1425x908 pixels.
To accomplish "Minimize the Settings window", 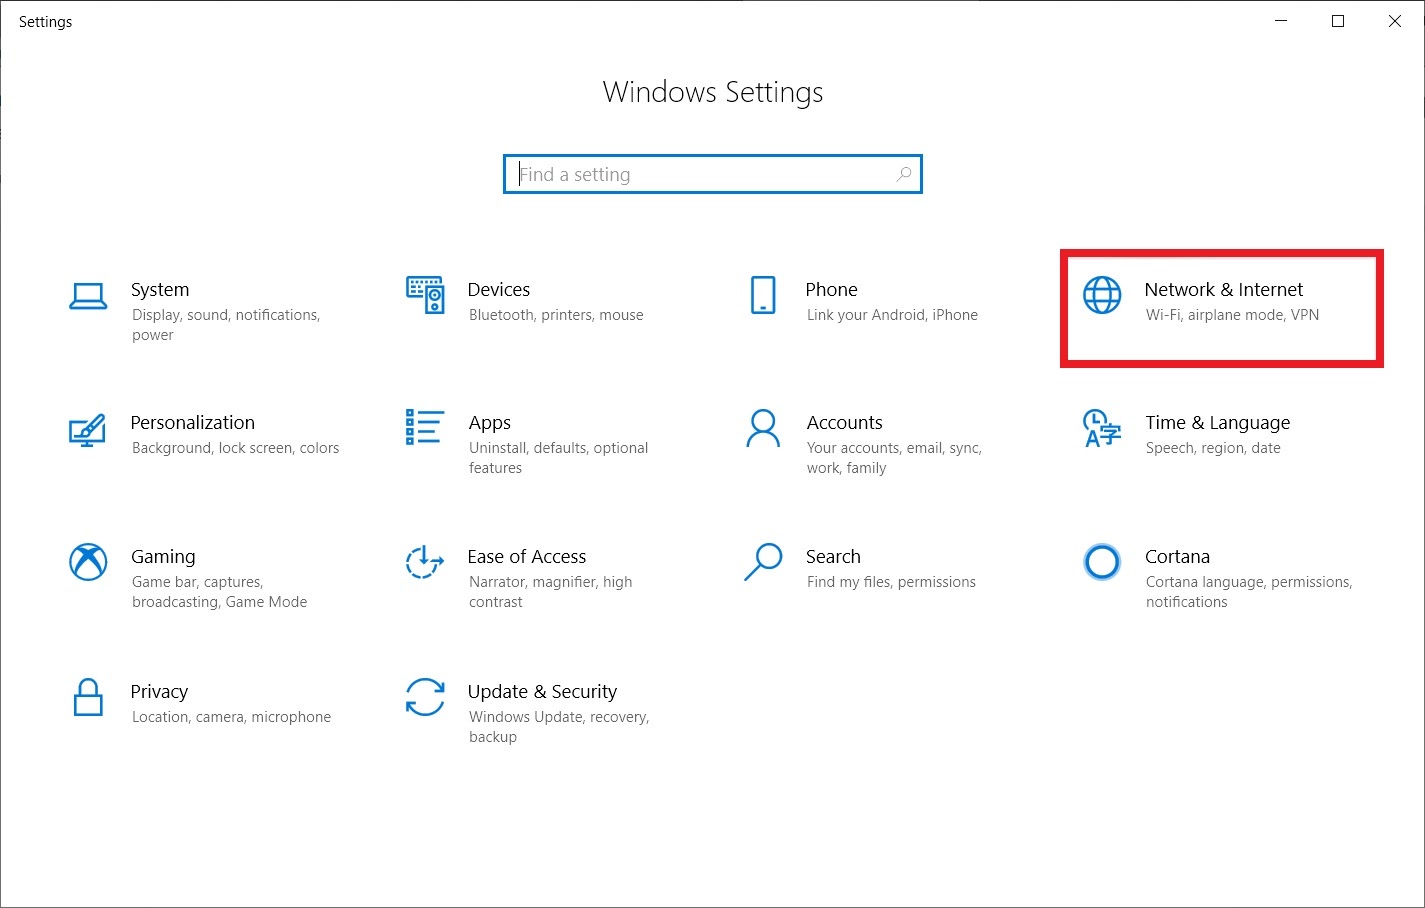I will click(x=1281, y=21).
